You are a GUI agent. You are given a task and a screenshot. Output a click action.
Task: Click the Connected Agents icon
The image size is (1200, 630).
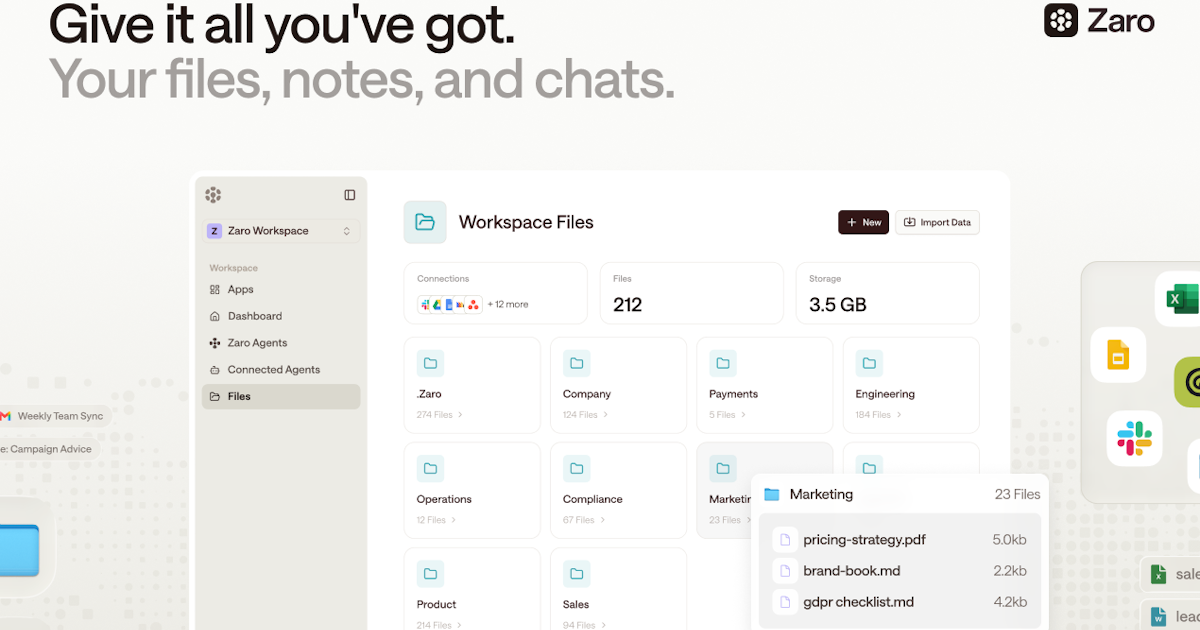click(215, 370)
